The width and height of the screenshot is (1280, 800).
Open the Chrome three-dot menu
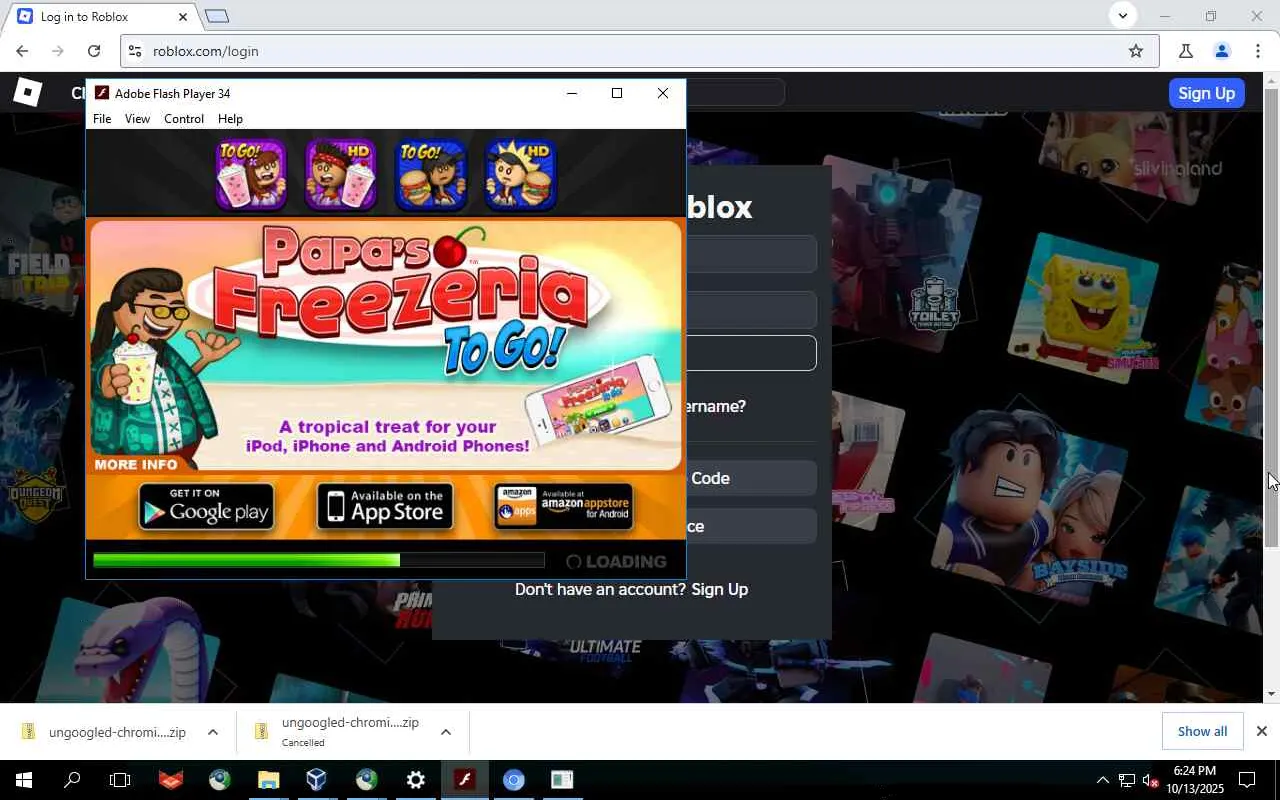[x=1258, y=51]
